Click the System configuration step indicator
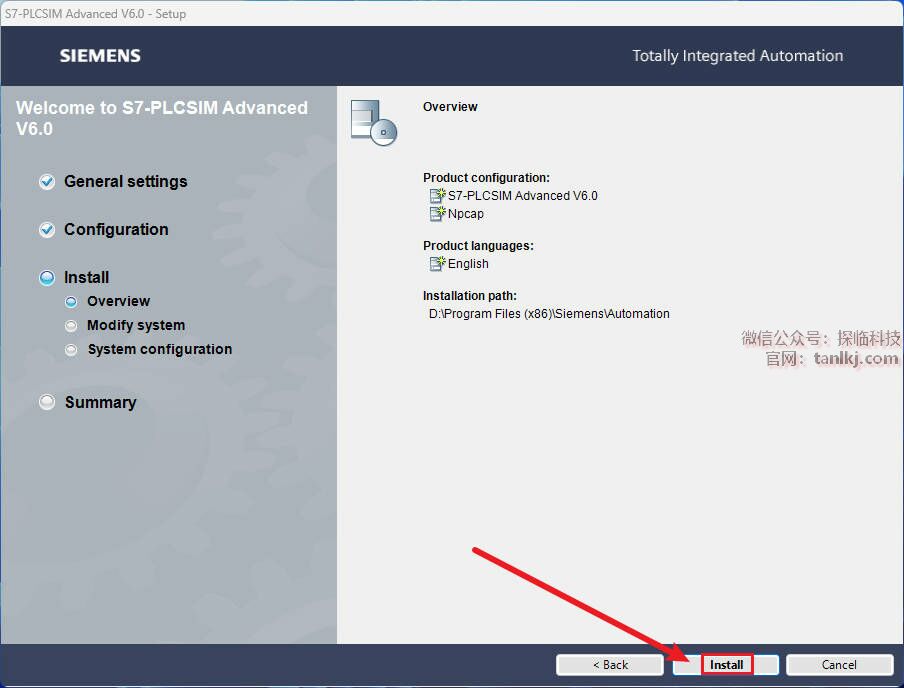This screenshot has height=688, width=904. (71, 349)
